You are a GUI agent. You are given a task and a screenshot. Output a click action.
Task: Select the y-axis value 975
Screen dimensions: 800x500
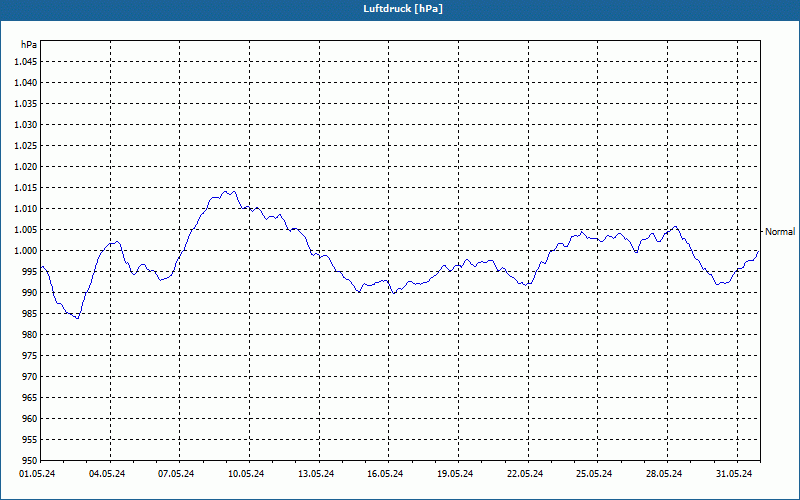[x=30, y=356]
